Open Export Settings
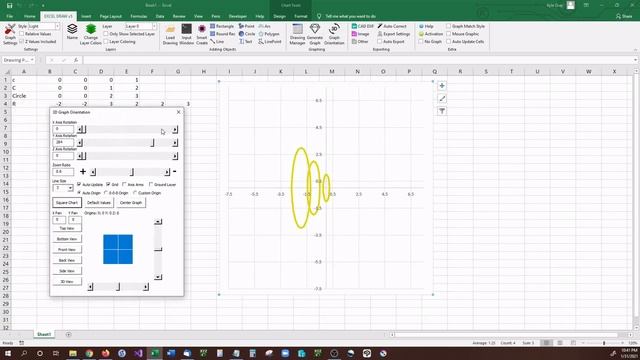 point(393,34)
